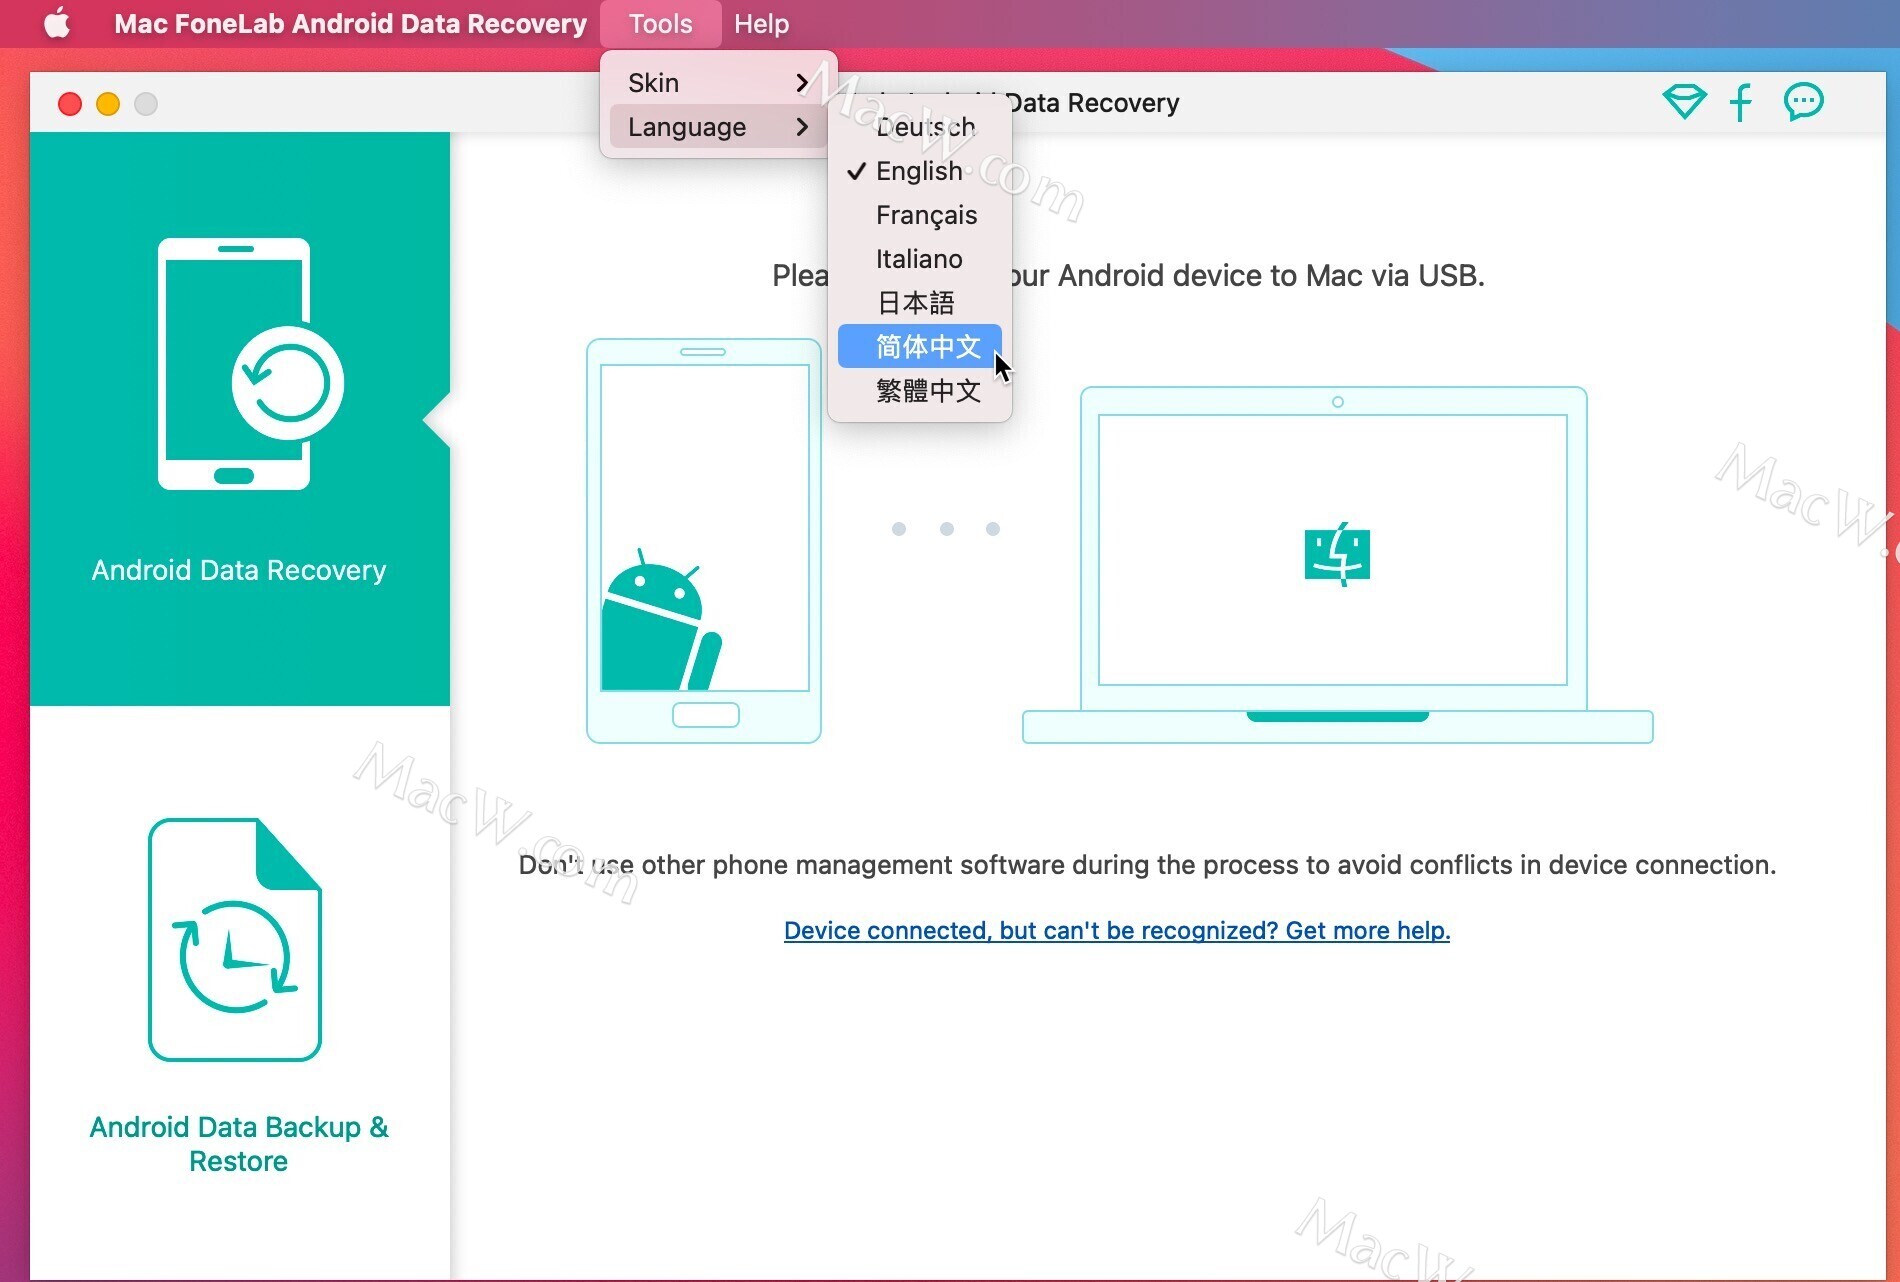
Task: Select 日本語 language
Action: click(x=920, y=303)
